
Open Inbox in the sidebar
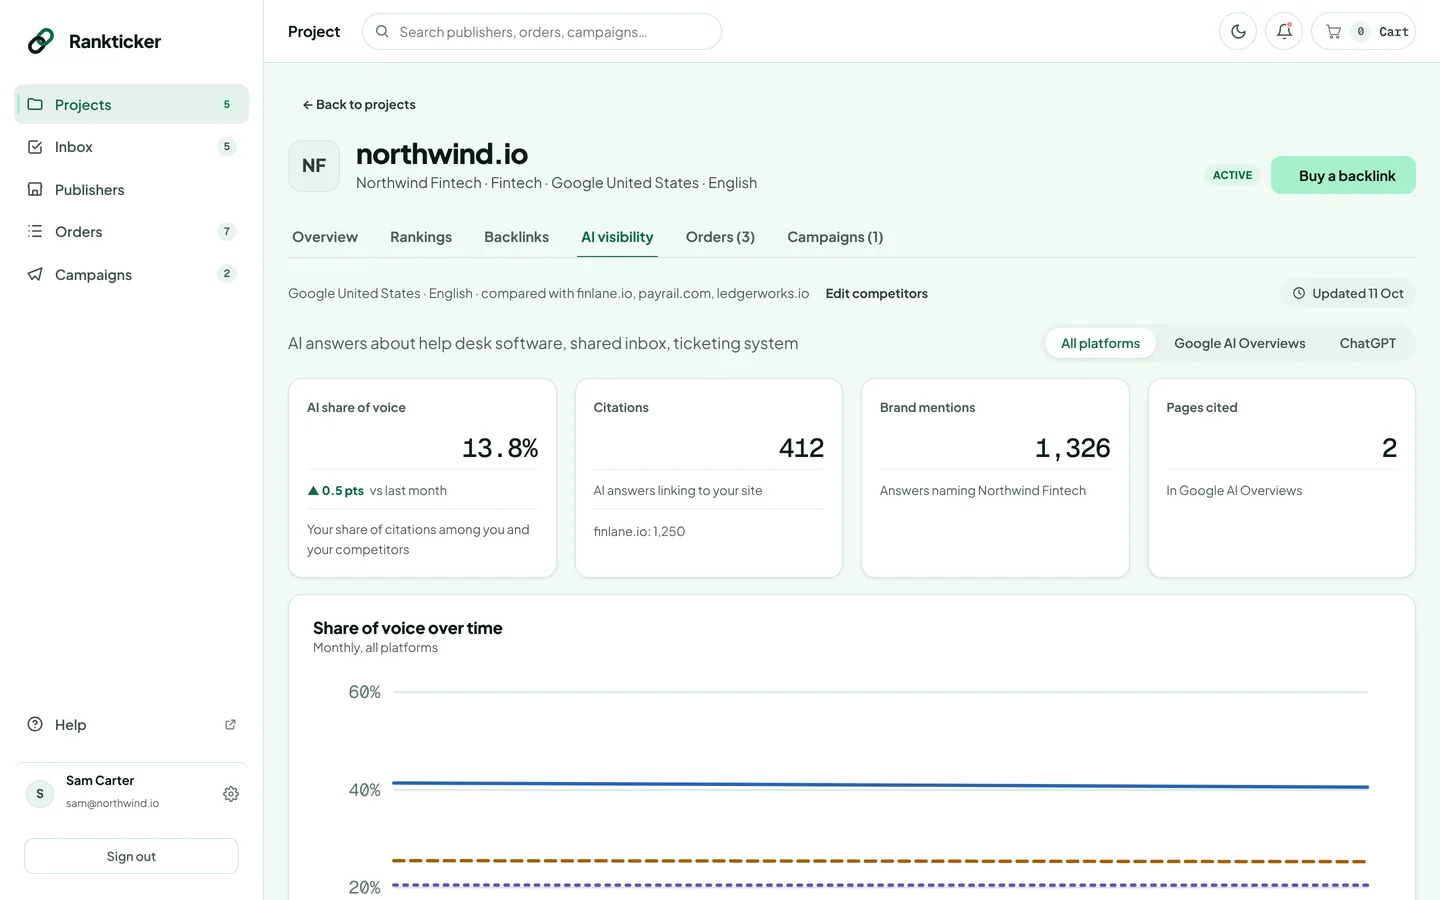pyautogui.click(x=132, y=147)
